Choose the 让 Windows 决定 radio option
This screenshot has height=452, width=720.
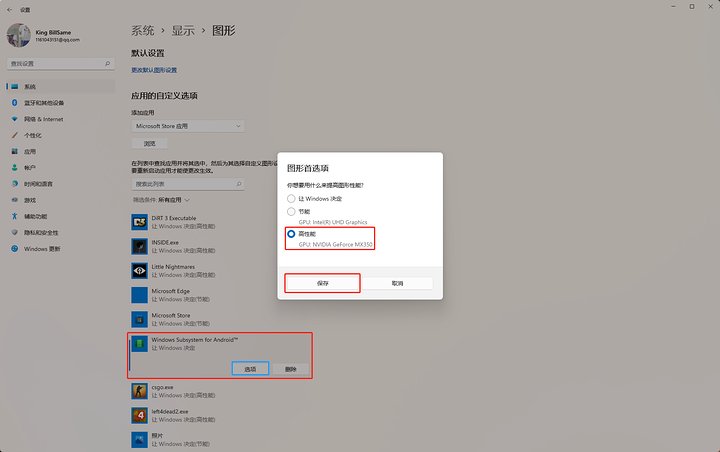click(291, 199)
